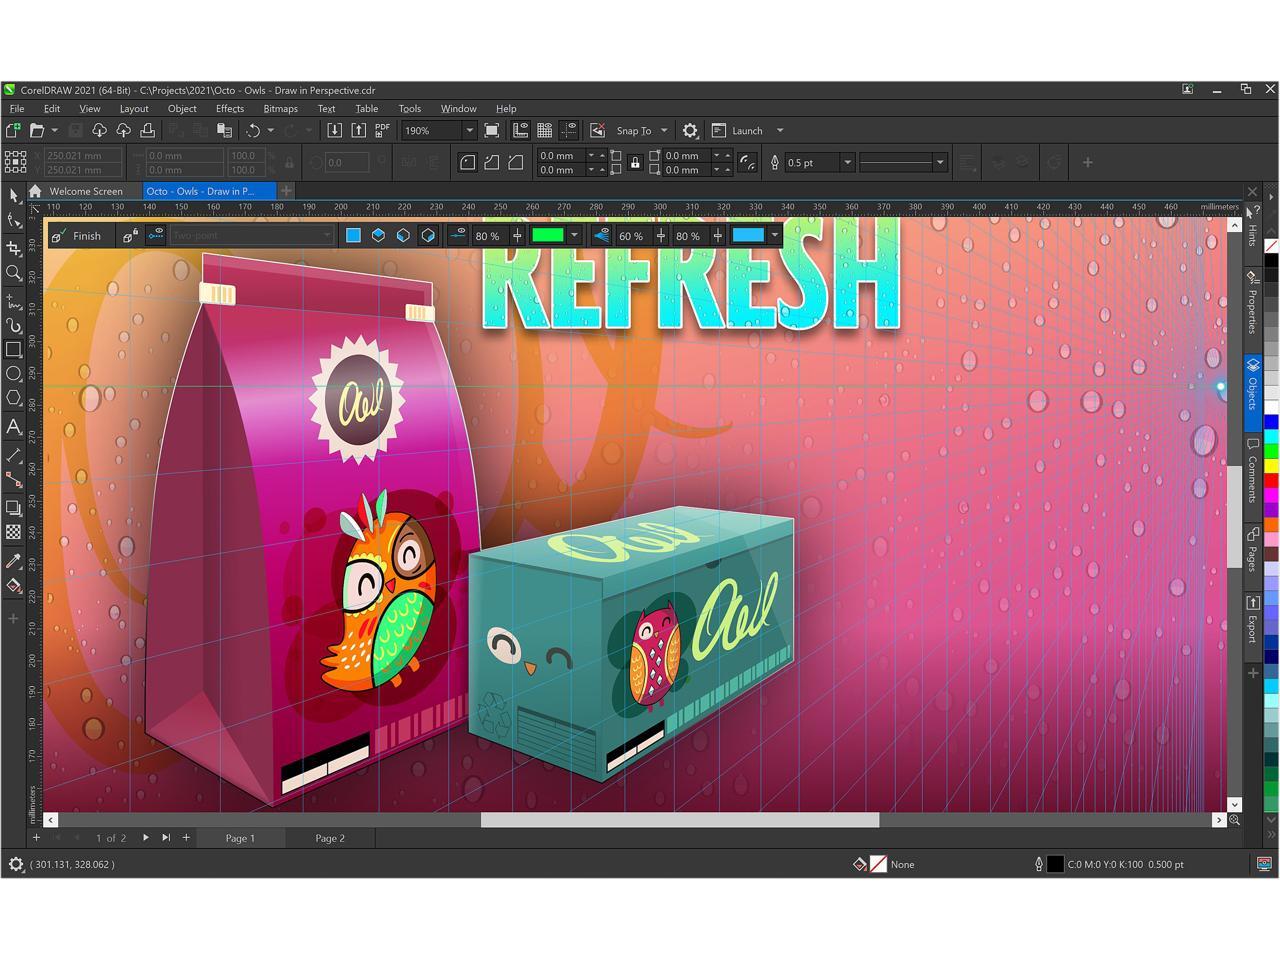
Task: Pick the Ellipse tool
Action: pyautogui.click(x=14, y=374)
